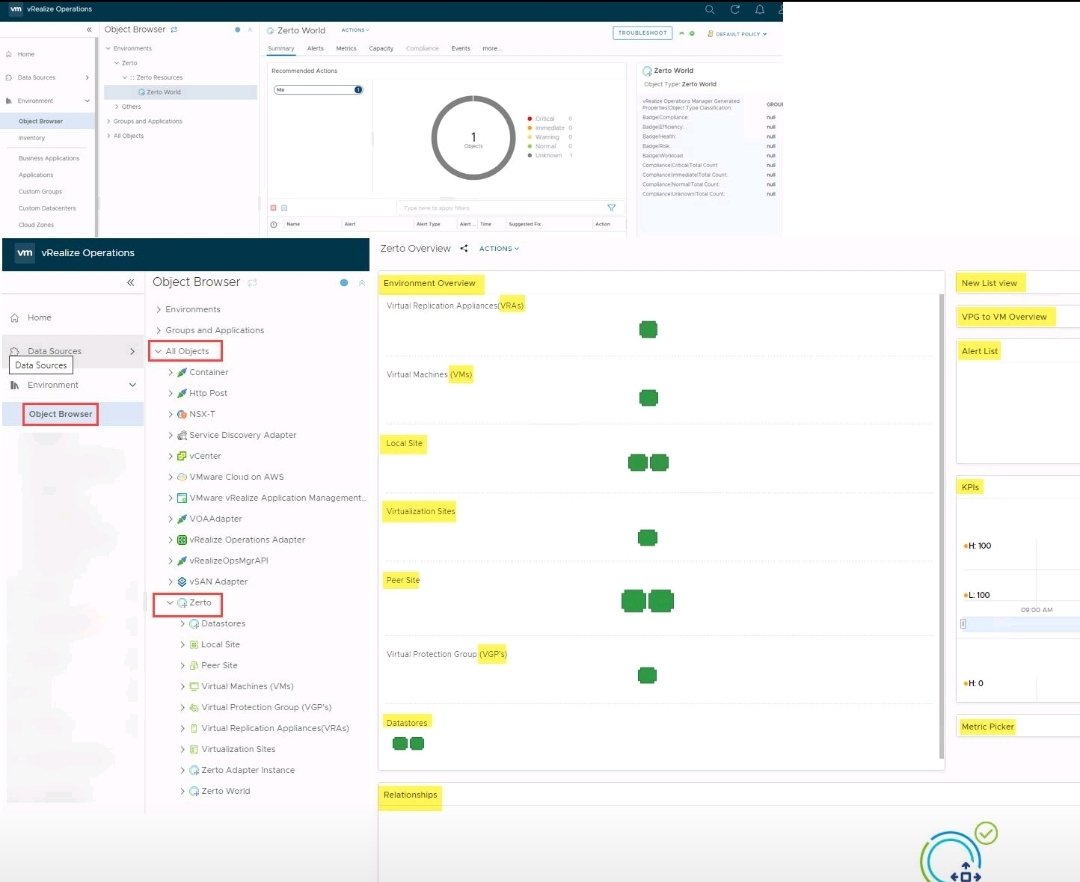Screen dimensions: 1080x882
Task: Click the green VRAs object square
Action: click(648, 330)
